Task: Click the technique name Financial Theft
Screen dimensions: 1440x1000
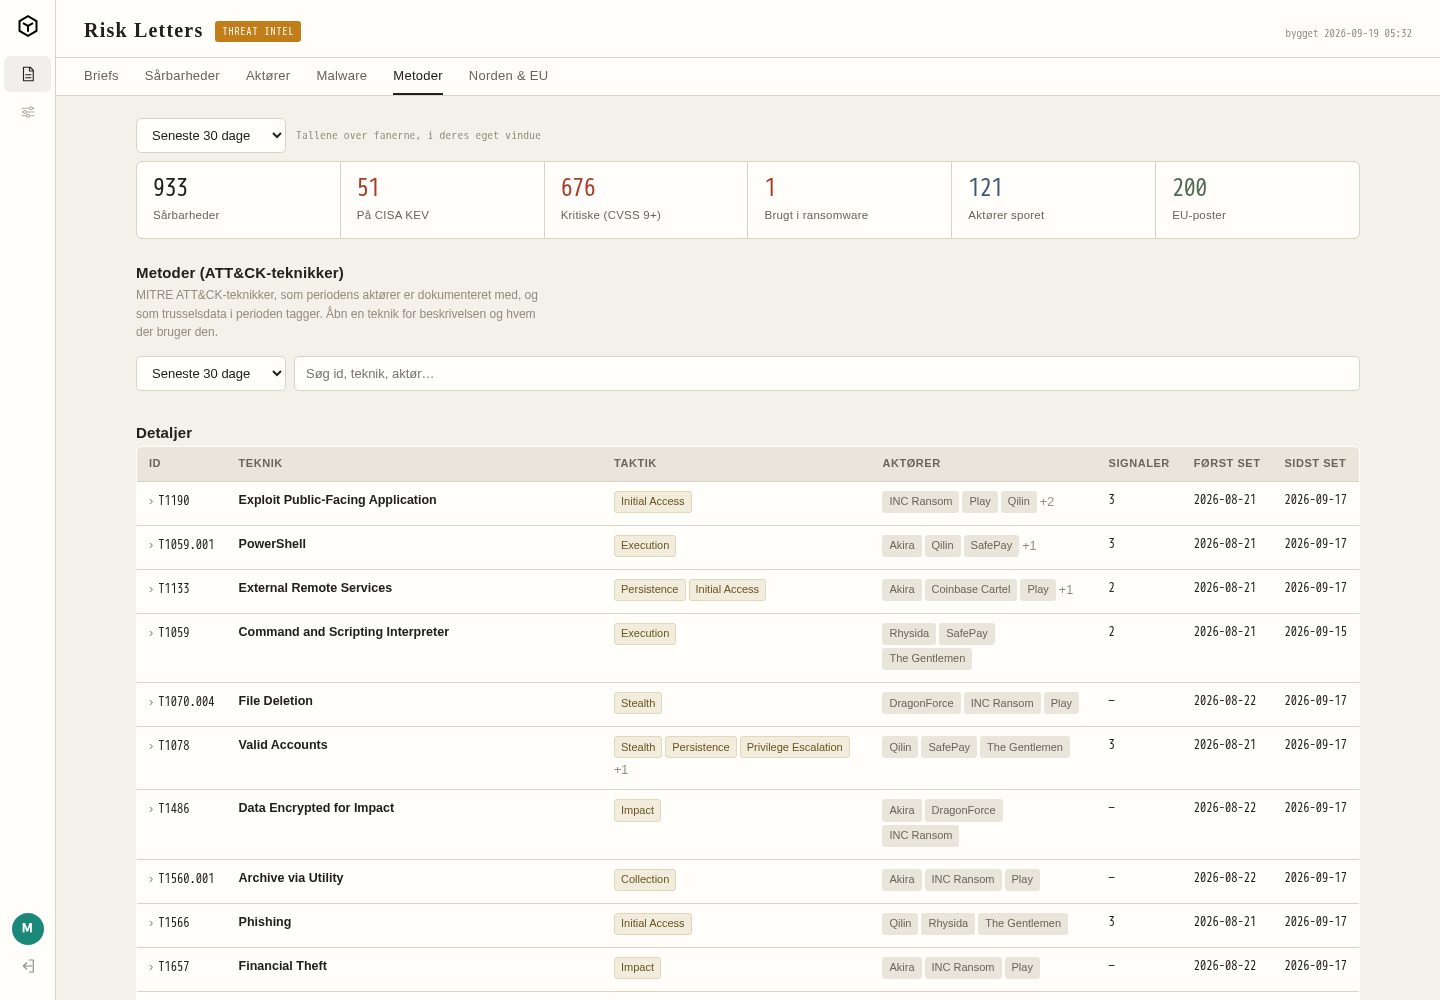Action: 283,966
